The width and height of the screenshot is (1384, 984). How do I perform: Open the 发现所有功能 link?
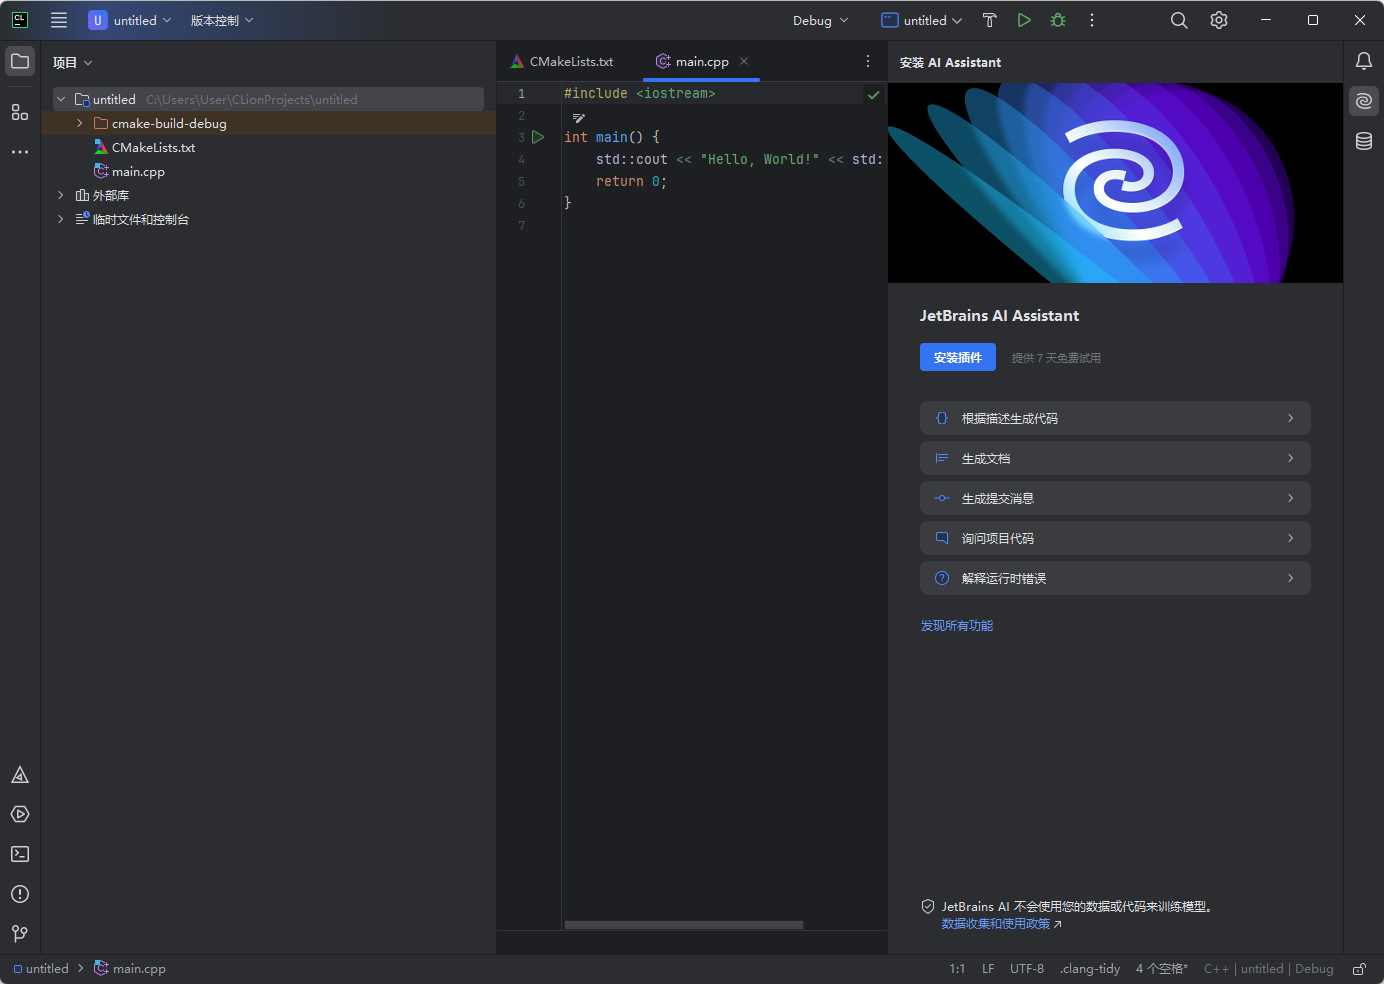pyautogui.click(x=956, y=625)
